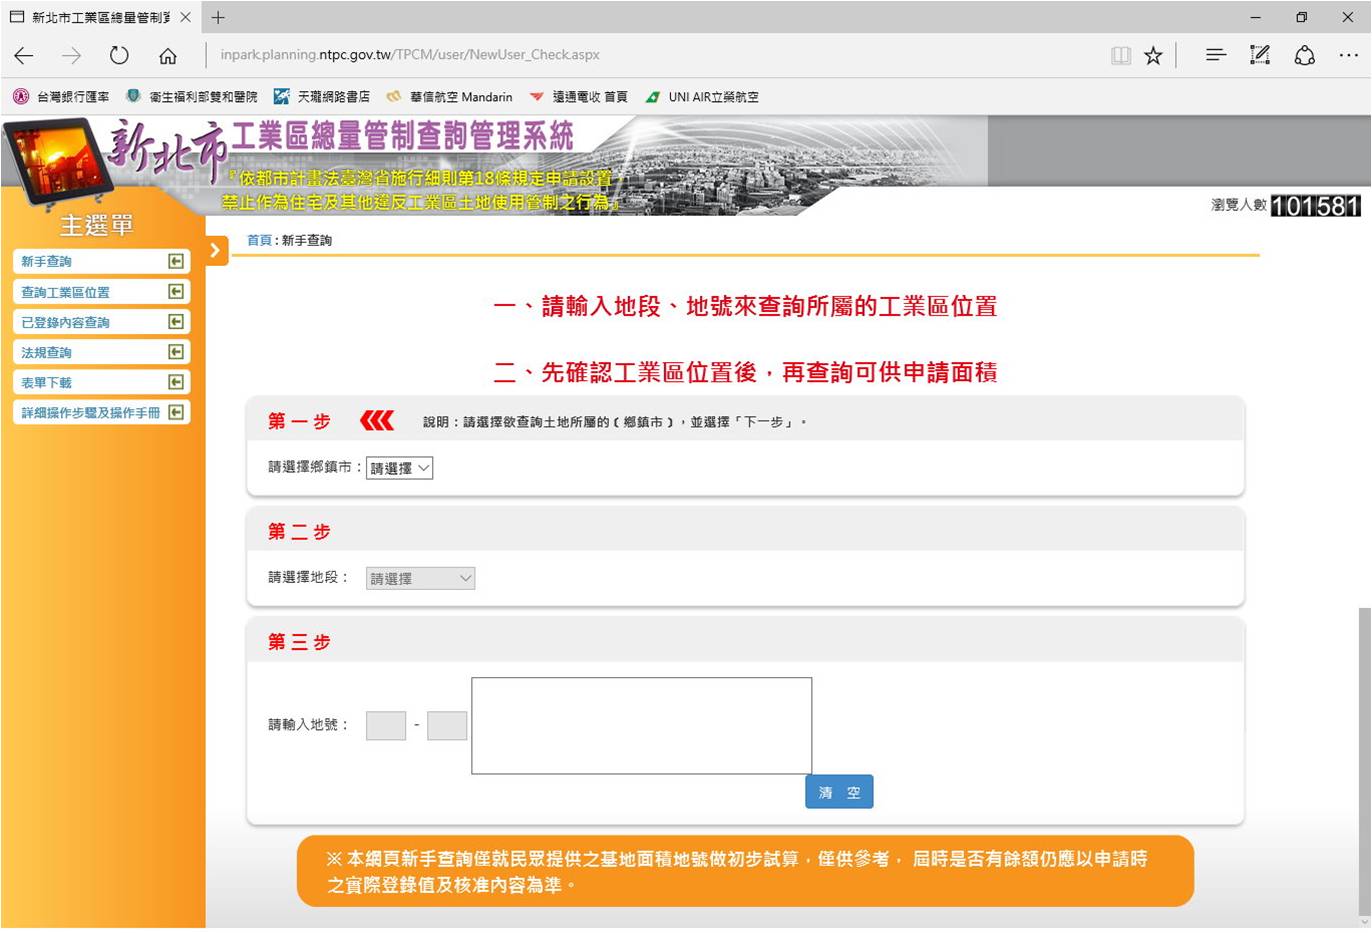Open browser more actions ellipsis menu
The height and width of the screenshot is (933, 1372).
[1348, 56]
